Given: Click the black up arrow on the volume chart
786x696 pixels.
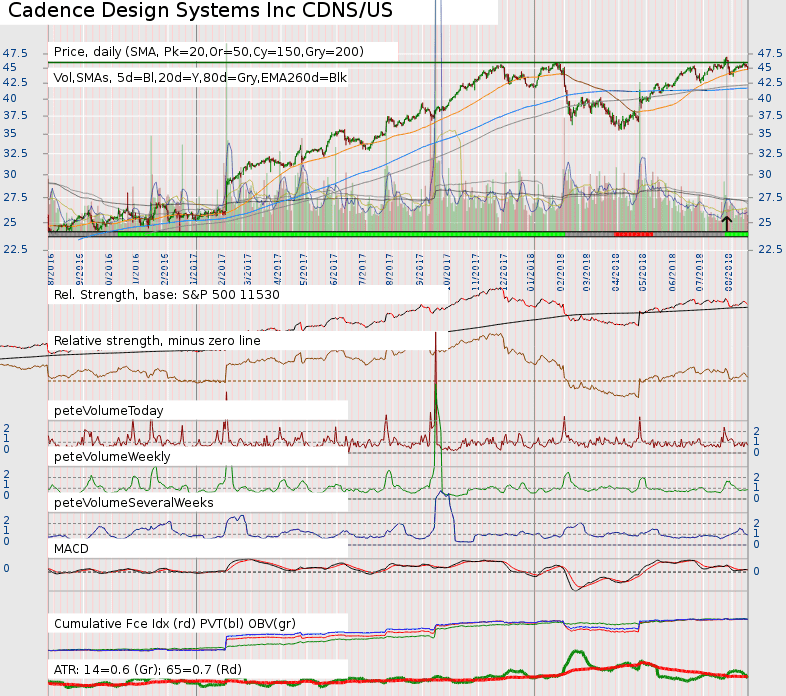Looking at the screenshot, I should tap(726, 223).
